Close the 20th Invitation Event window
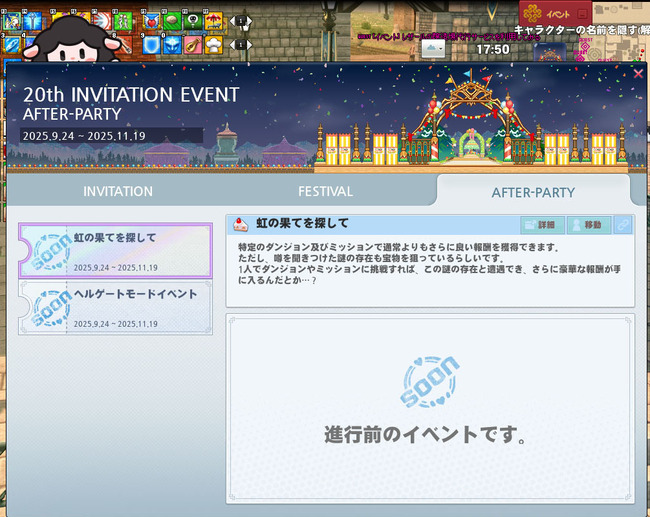The width and height of the screenshot is (650, 517). (638, 74)
